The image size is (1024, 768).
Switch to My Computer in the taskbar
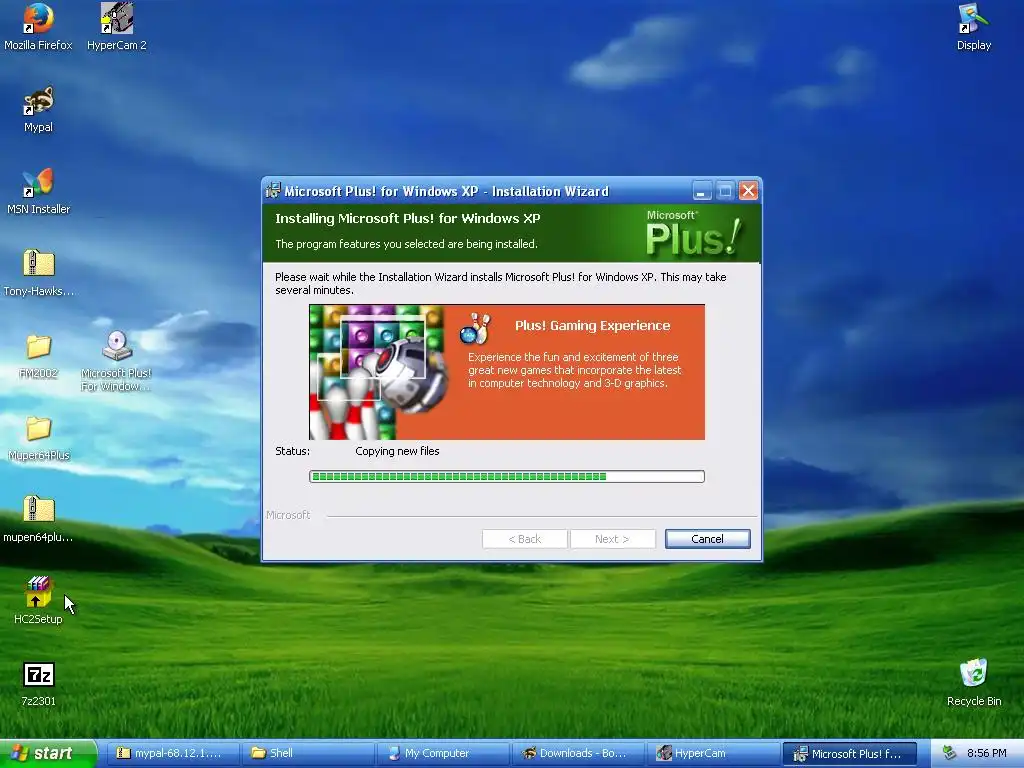click(442, 753)
